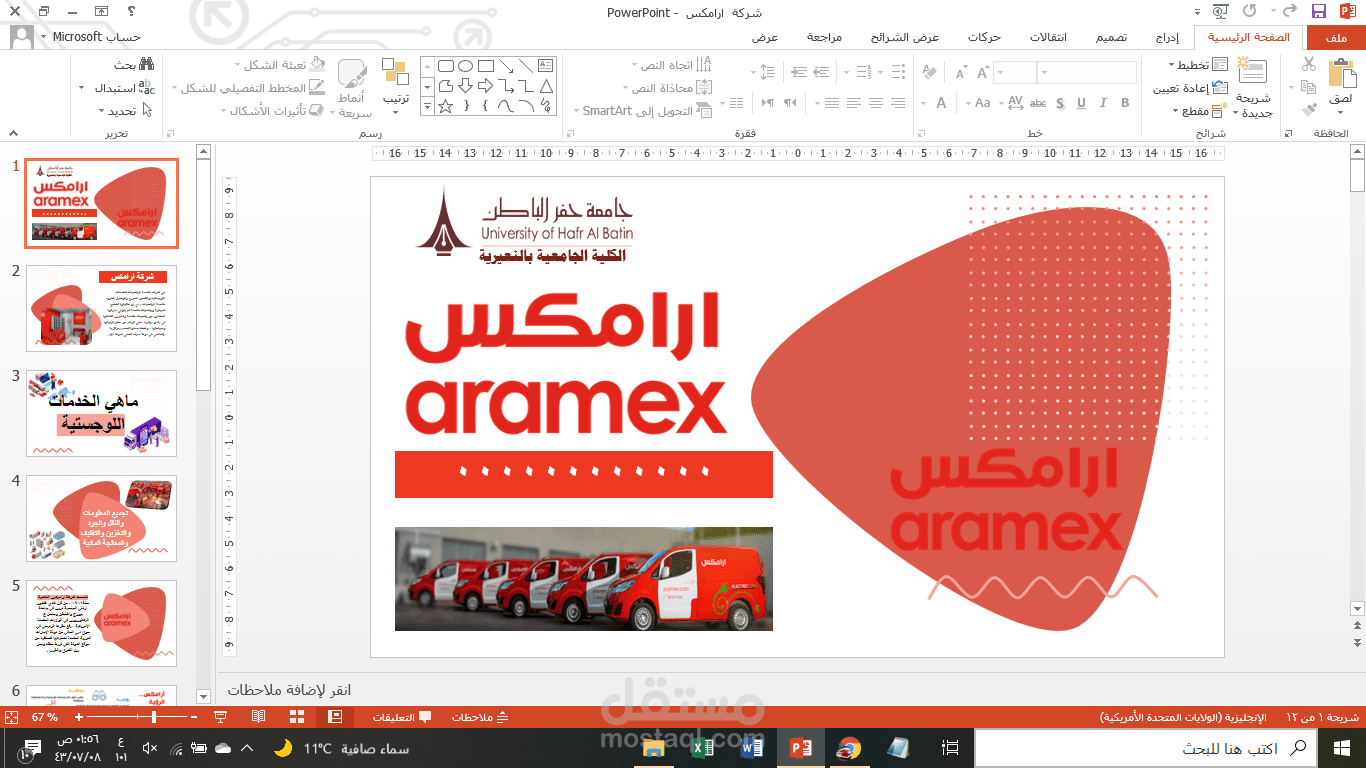Click the Save floppy disk icon
1366x768 pixels.
pos(1319,12)
